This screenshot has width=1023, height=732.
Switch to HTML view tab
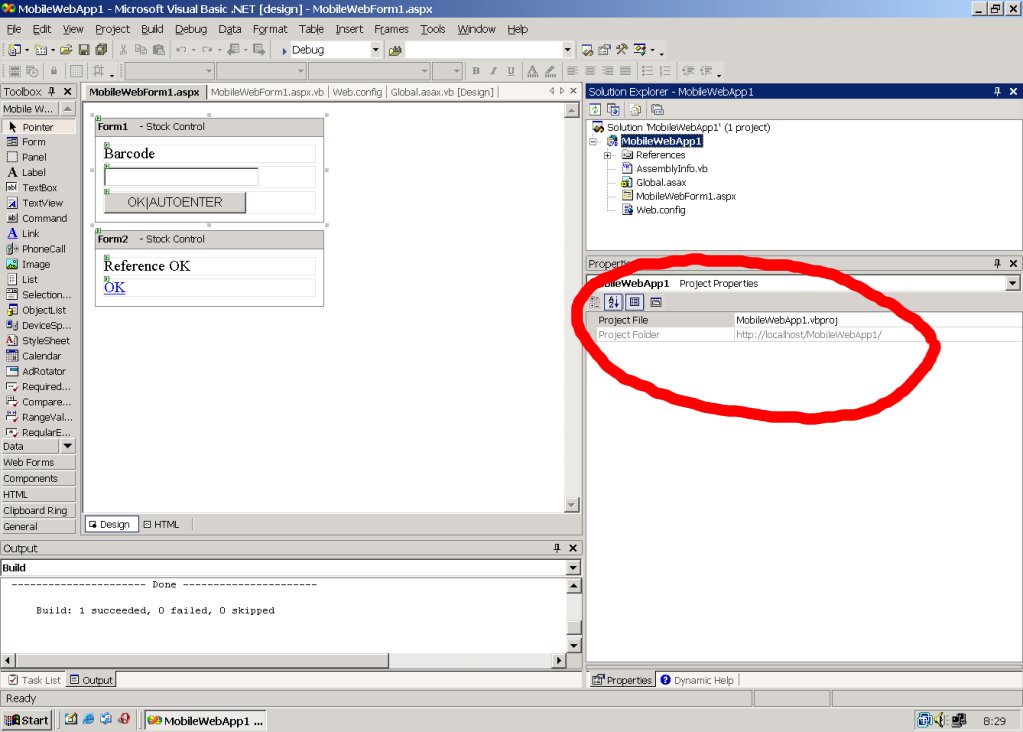(x=161, y=525)
